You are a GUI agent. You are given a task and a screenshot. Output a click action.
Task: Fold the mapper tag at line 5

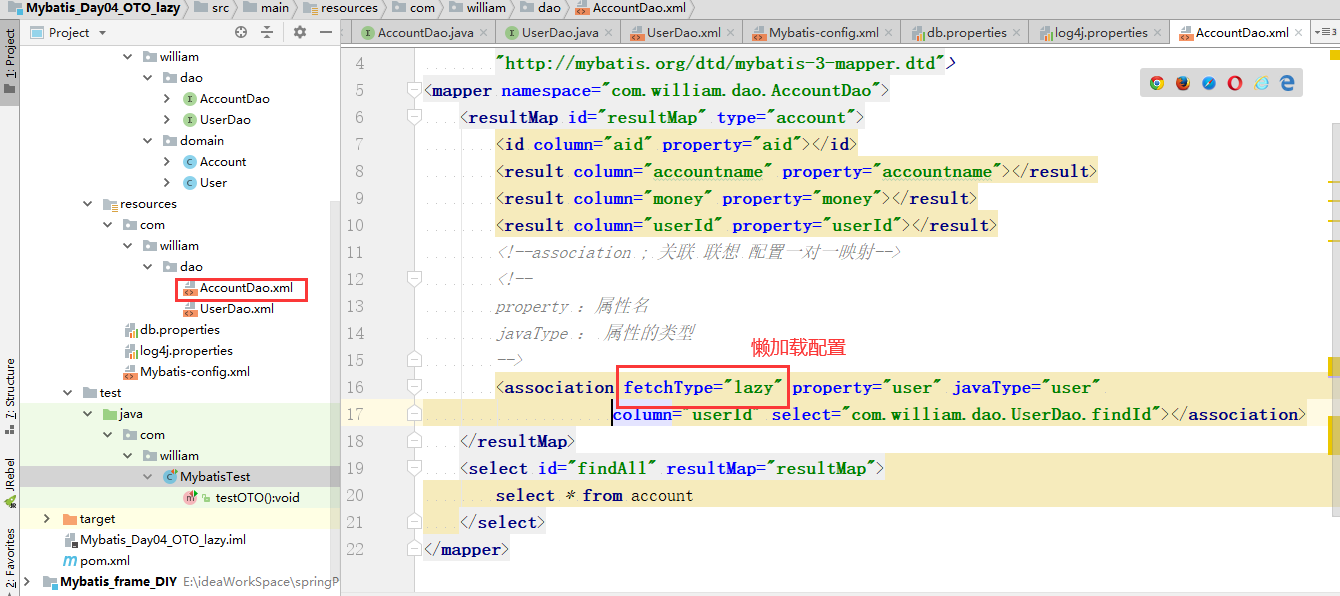[x=416, y=91]
